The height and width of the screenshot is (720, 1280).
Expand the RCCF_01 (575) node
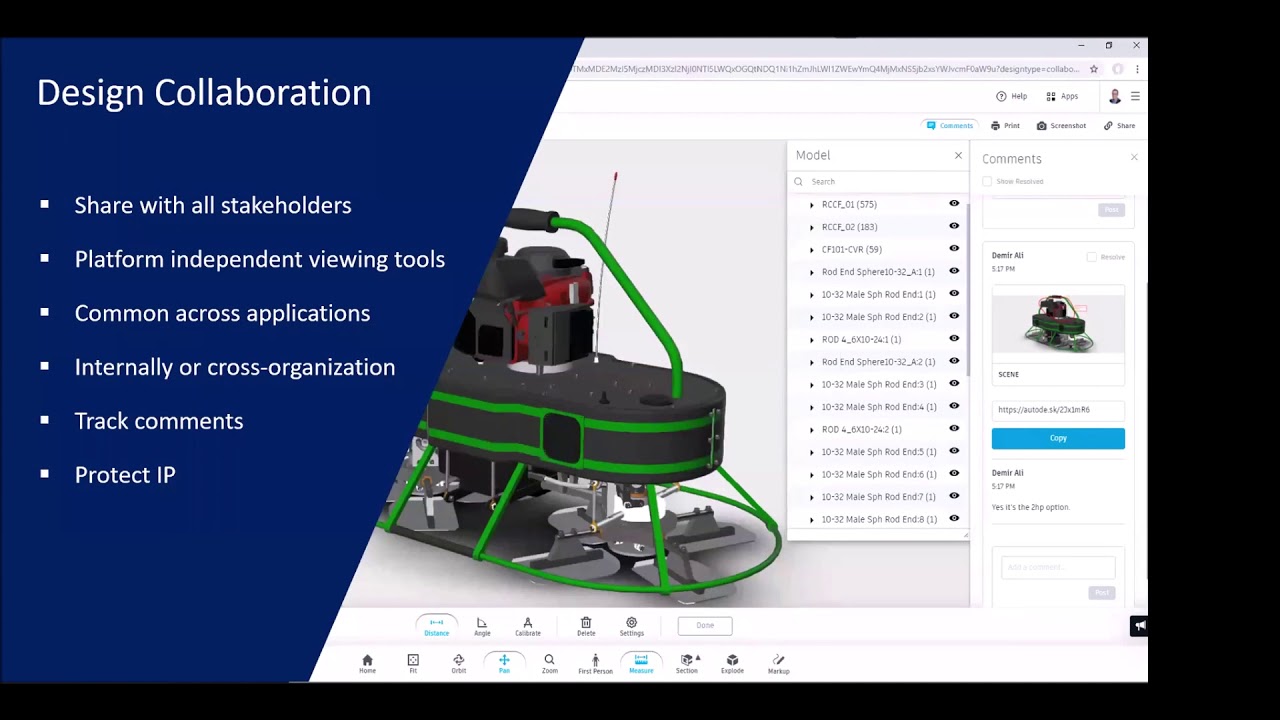(812, 204)
